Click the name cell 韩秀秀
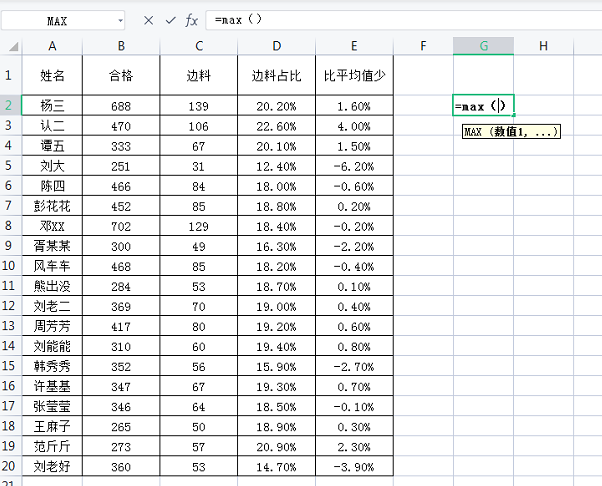Viewport: 602px width, 486px height. (52, 366)
